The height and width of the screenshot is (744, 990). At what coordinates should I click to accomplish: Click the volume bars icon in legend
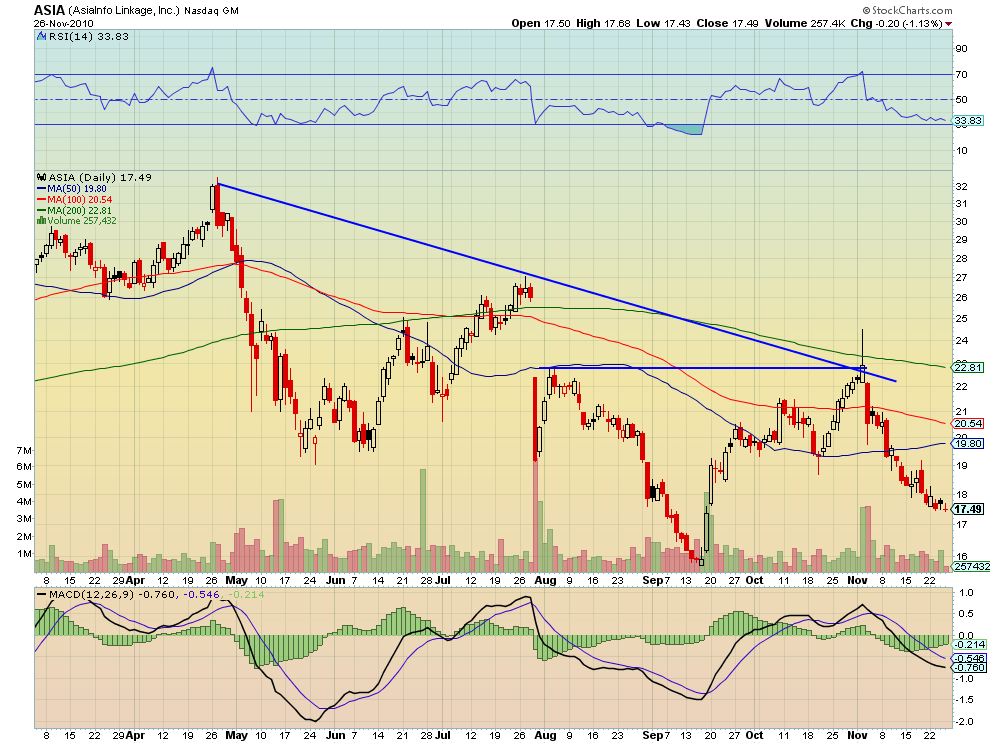point(42,220)
